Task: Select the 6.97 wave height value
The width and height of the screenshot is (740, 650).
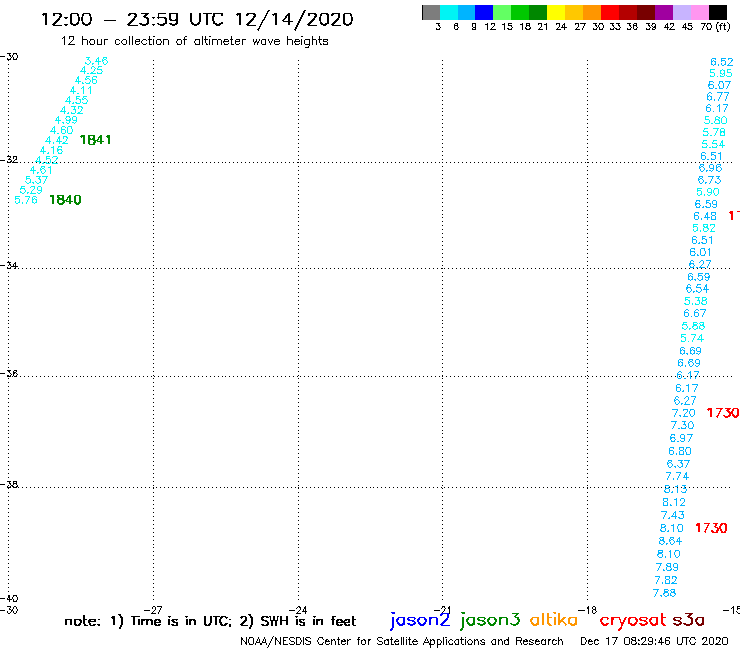Action: [681, 438]
